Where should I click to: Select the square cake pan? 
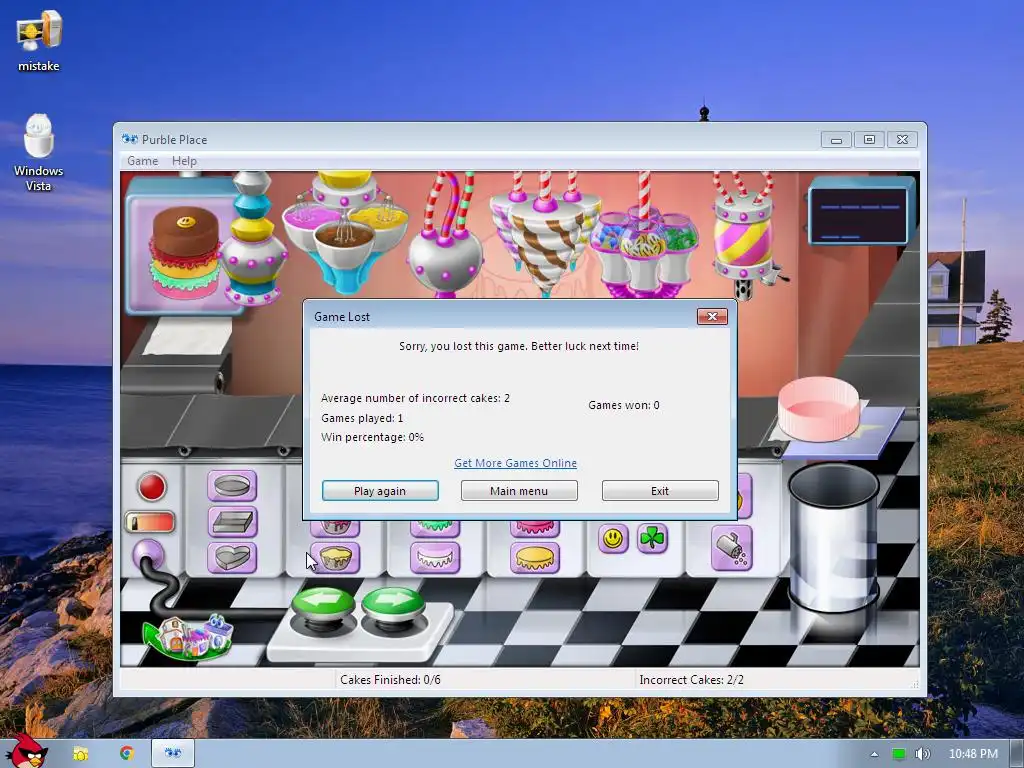(x=232, y=522)
